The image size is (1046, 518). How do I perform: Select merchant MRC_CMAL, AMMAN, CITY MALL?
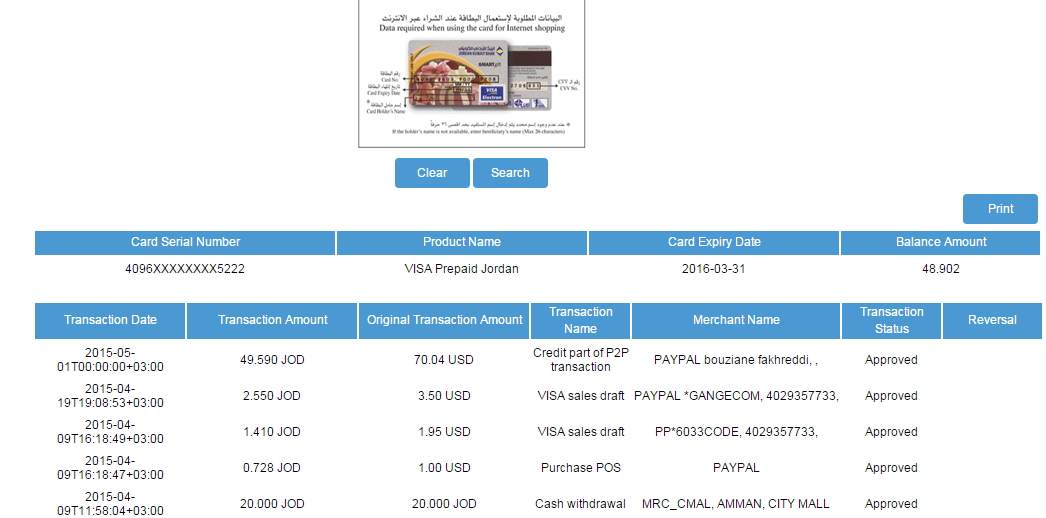(736, 504)
